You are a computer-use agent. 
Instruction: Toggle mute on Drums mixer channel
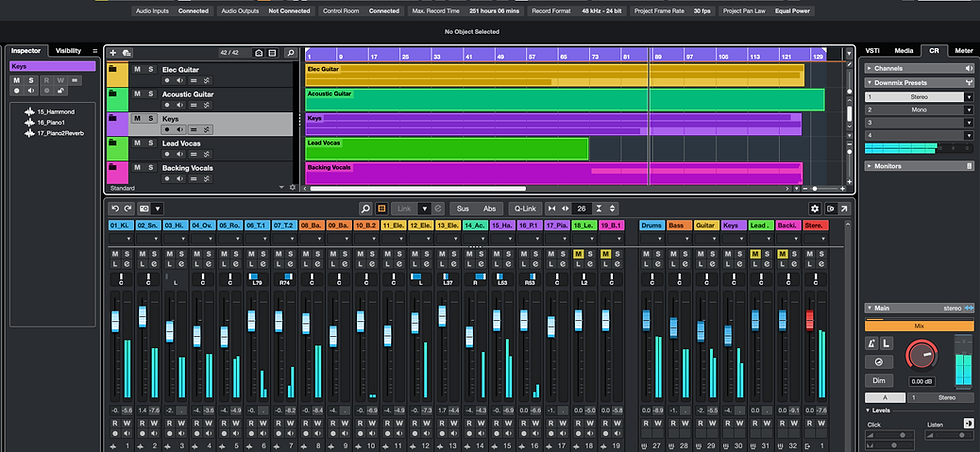click(646, 254)
